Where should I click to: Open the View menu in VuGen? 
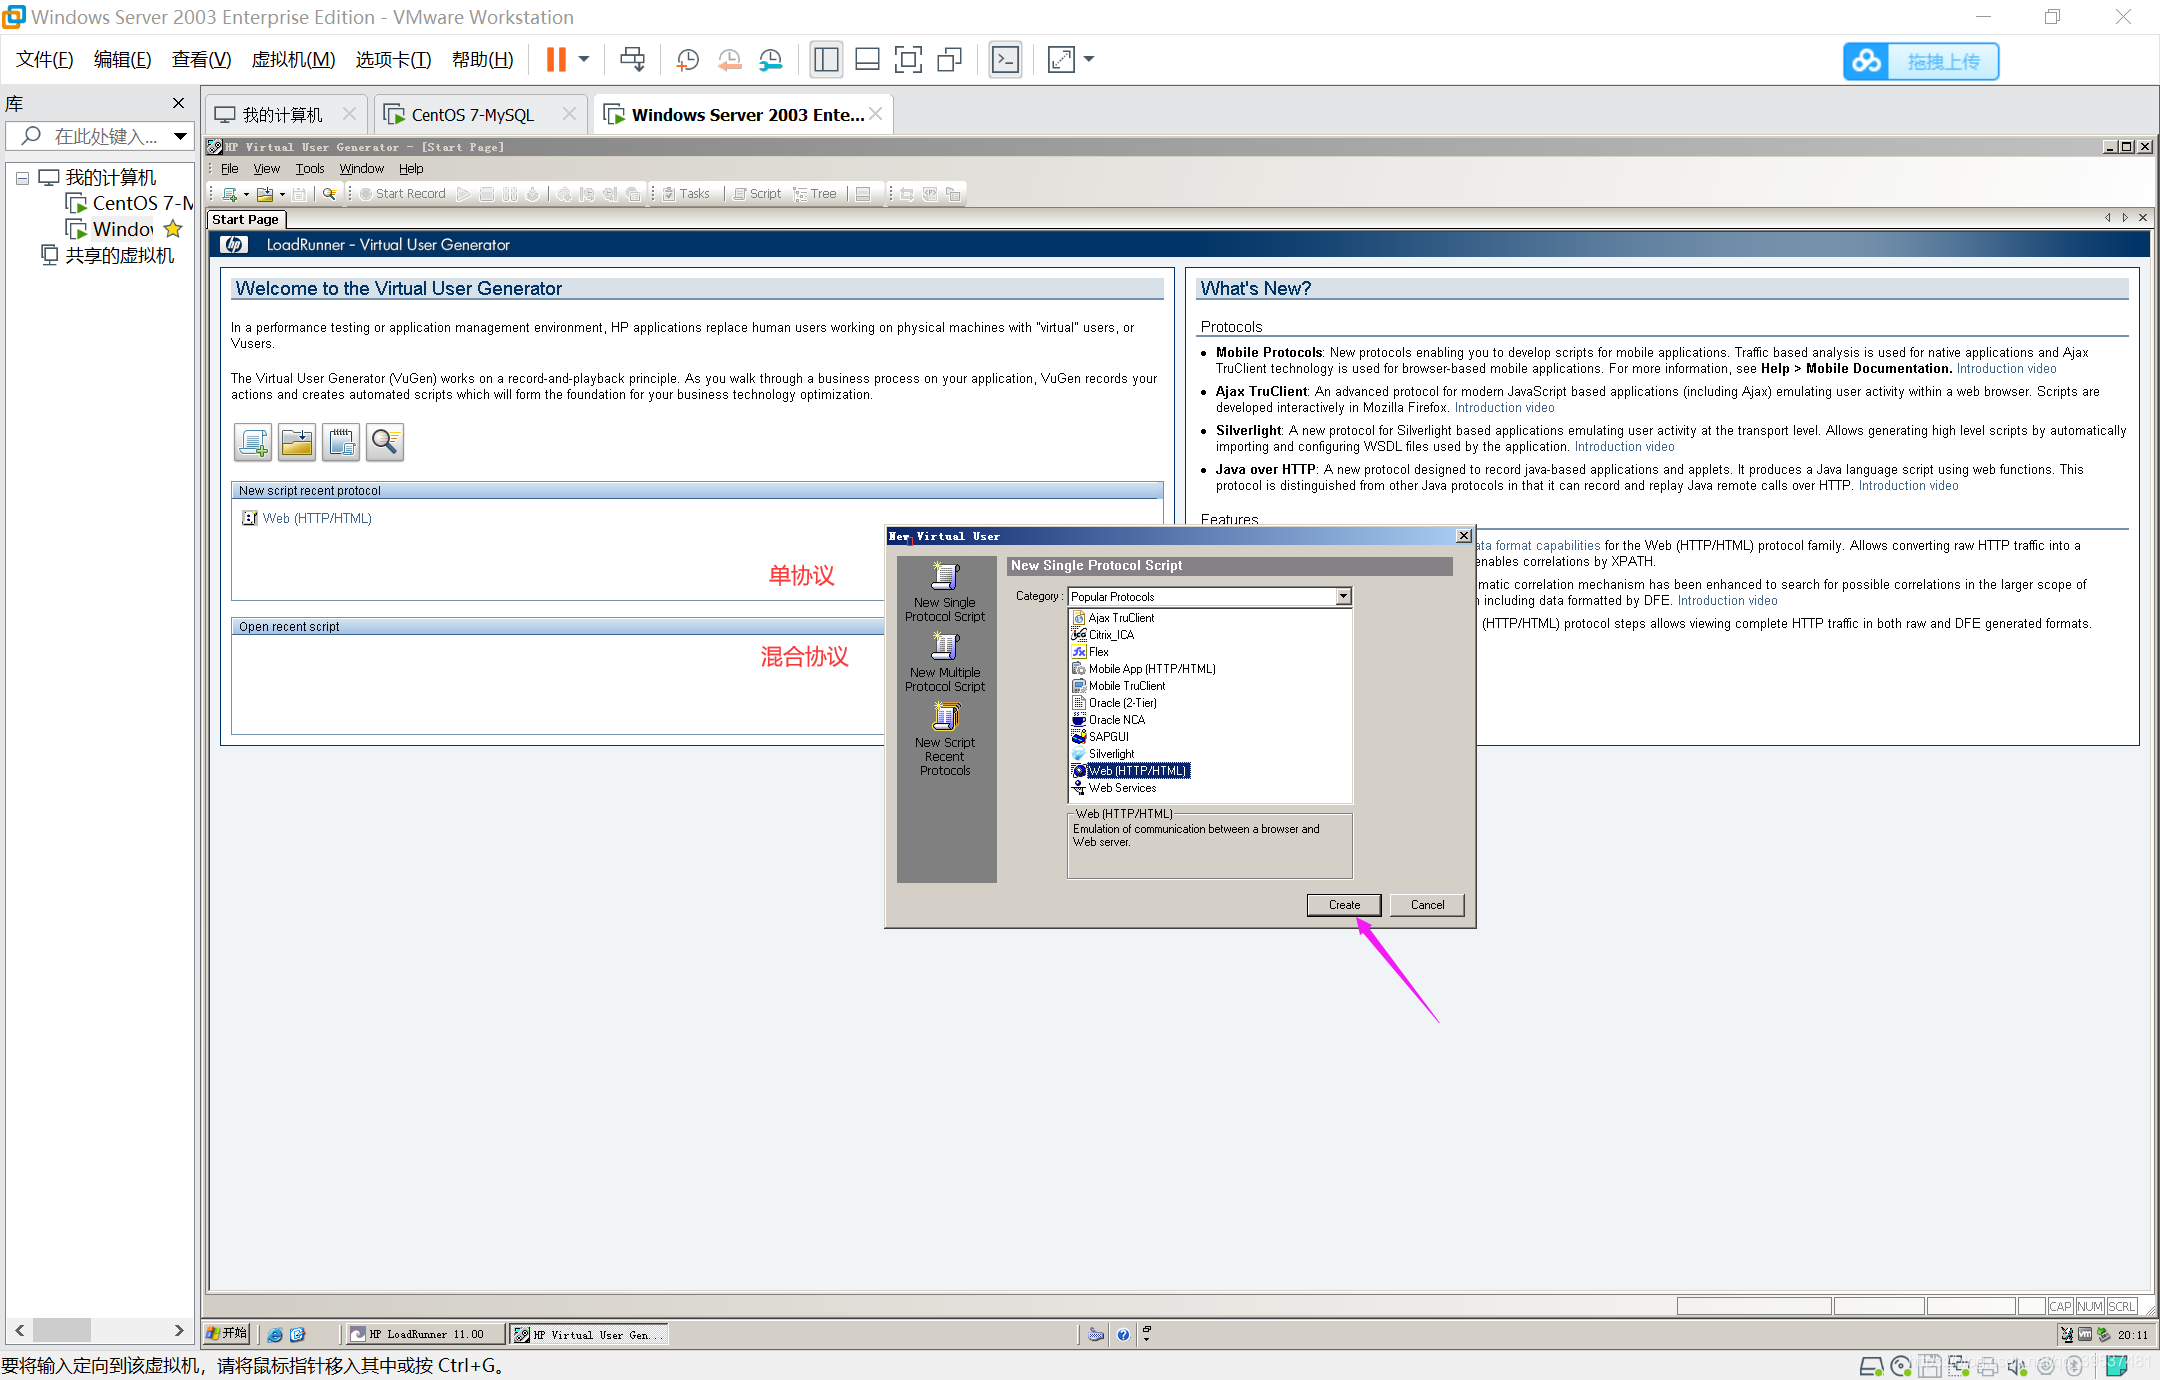point(266,169)
